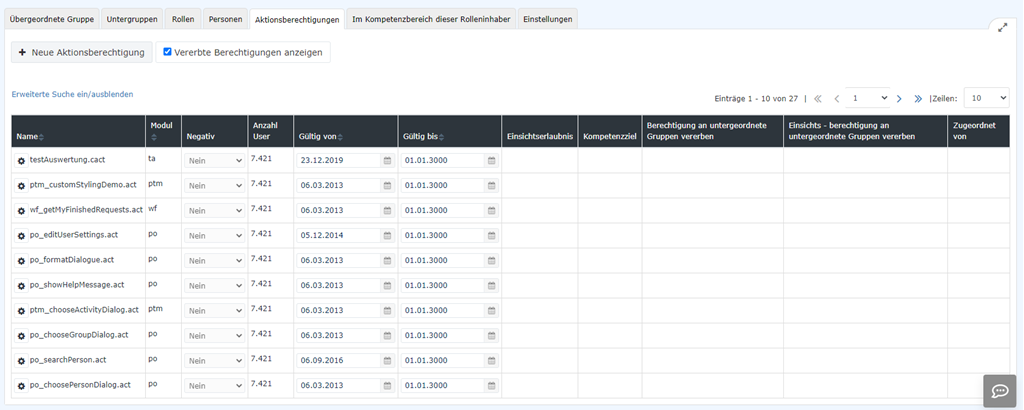Go to next page of entries
Viewport: 1024px width, 410px height.
[x=899, y=99]
